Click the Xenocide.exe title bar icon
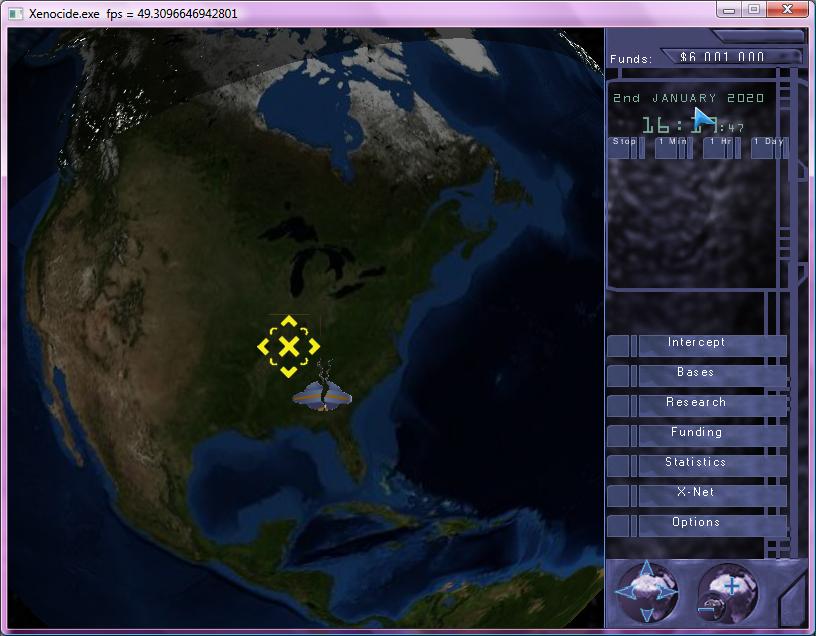816x636 pixels. 16,14
